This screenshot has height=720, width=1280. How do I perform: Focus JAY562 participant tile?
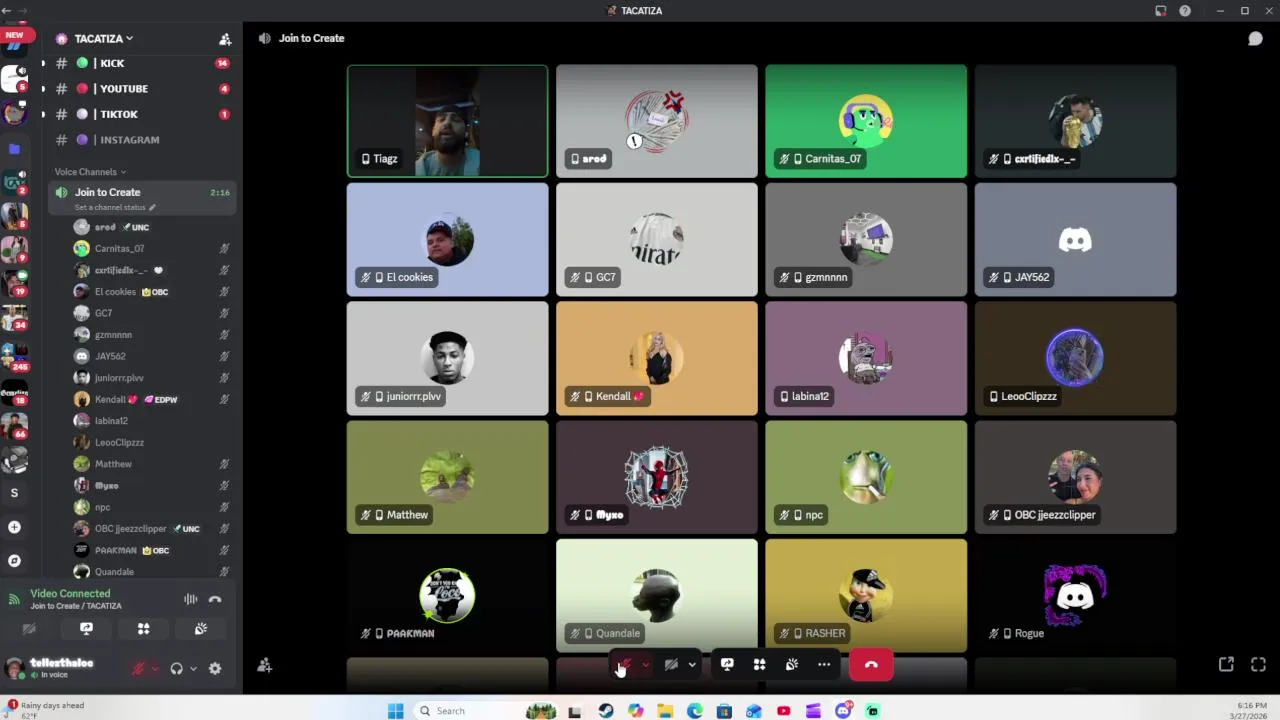pyautogui.click(x=1075, y=240)
